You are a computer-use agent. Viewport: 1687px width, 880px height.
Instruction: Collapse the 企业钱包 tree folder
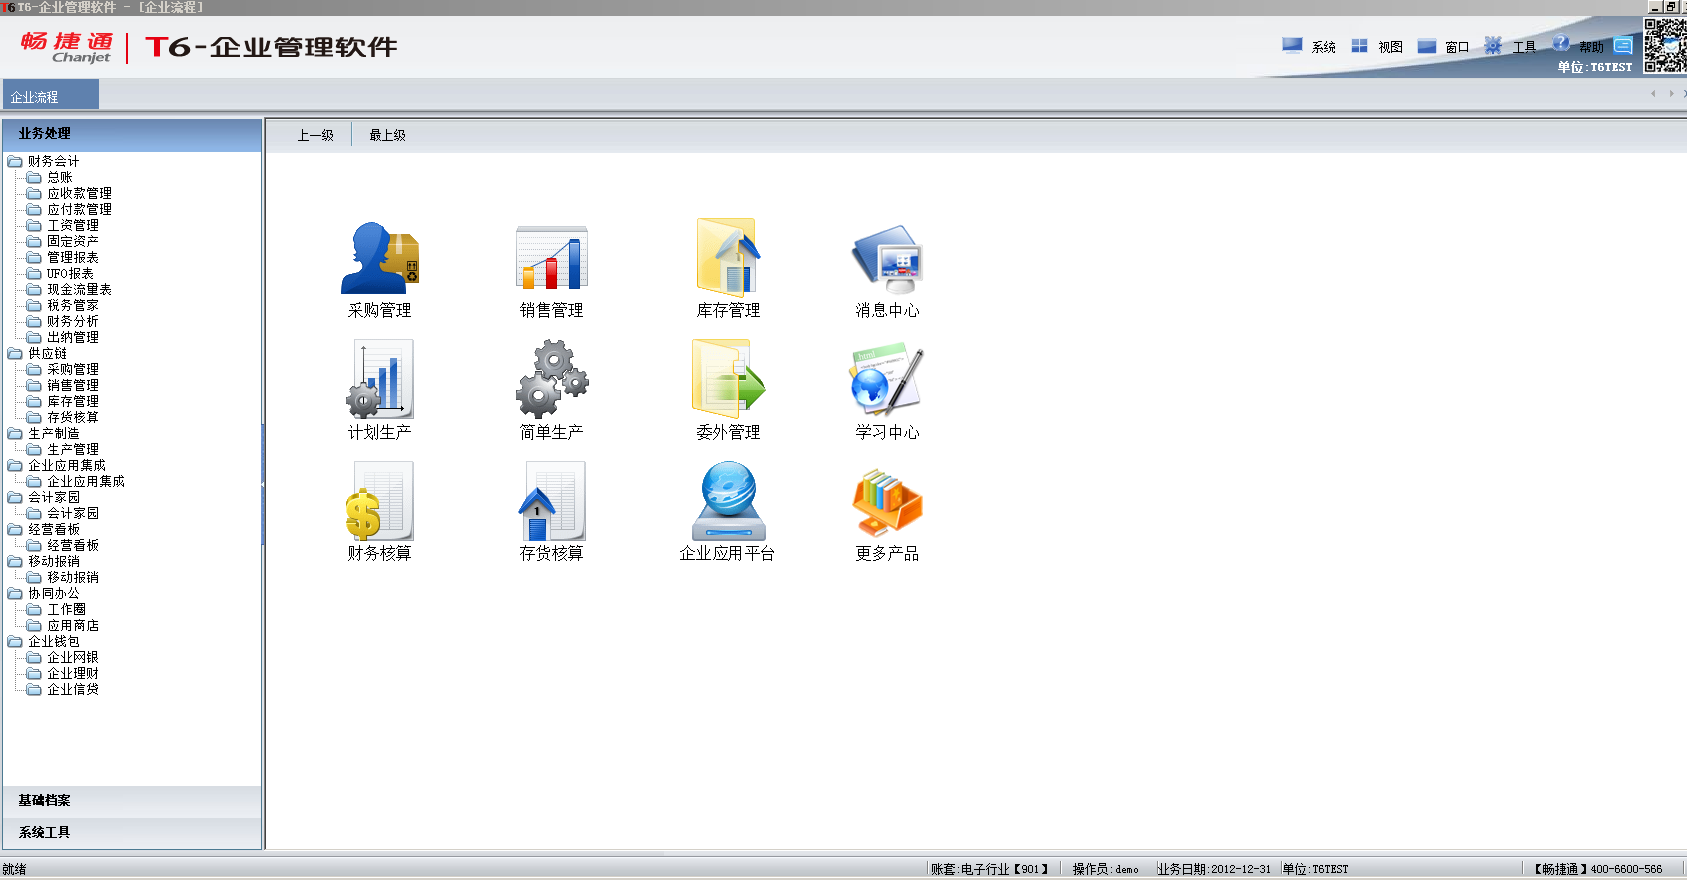coord(43,641)
